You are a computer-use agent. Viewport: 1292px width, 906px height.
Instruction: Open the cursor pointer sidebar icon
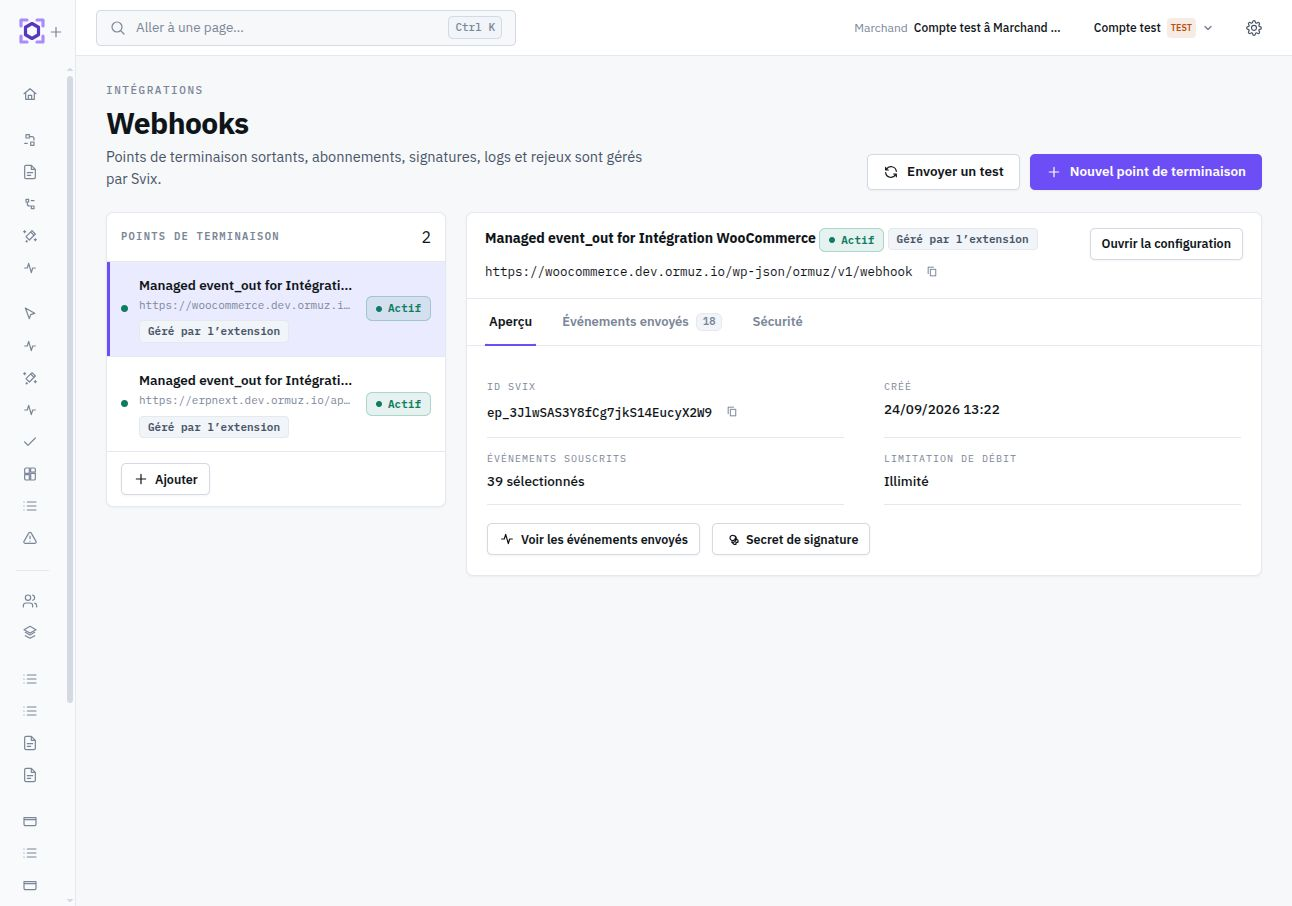click(30, 313)
